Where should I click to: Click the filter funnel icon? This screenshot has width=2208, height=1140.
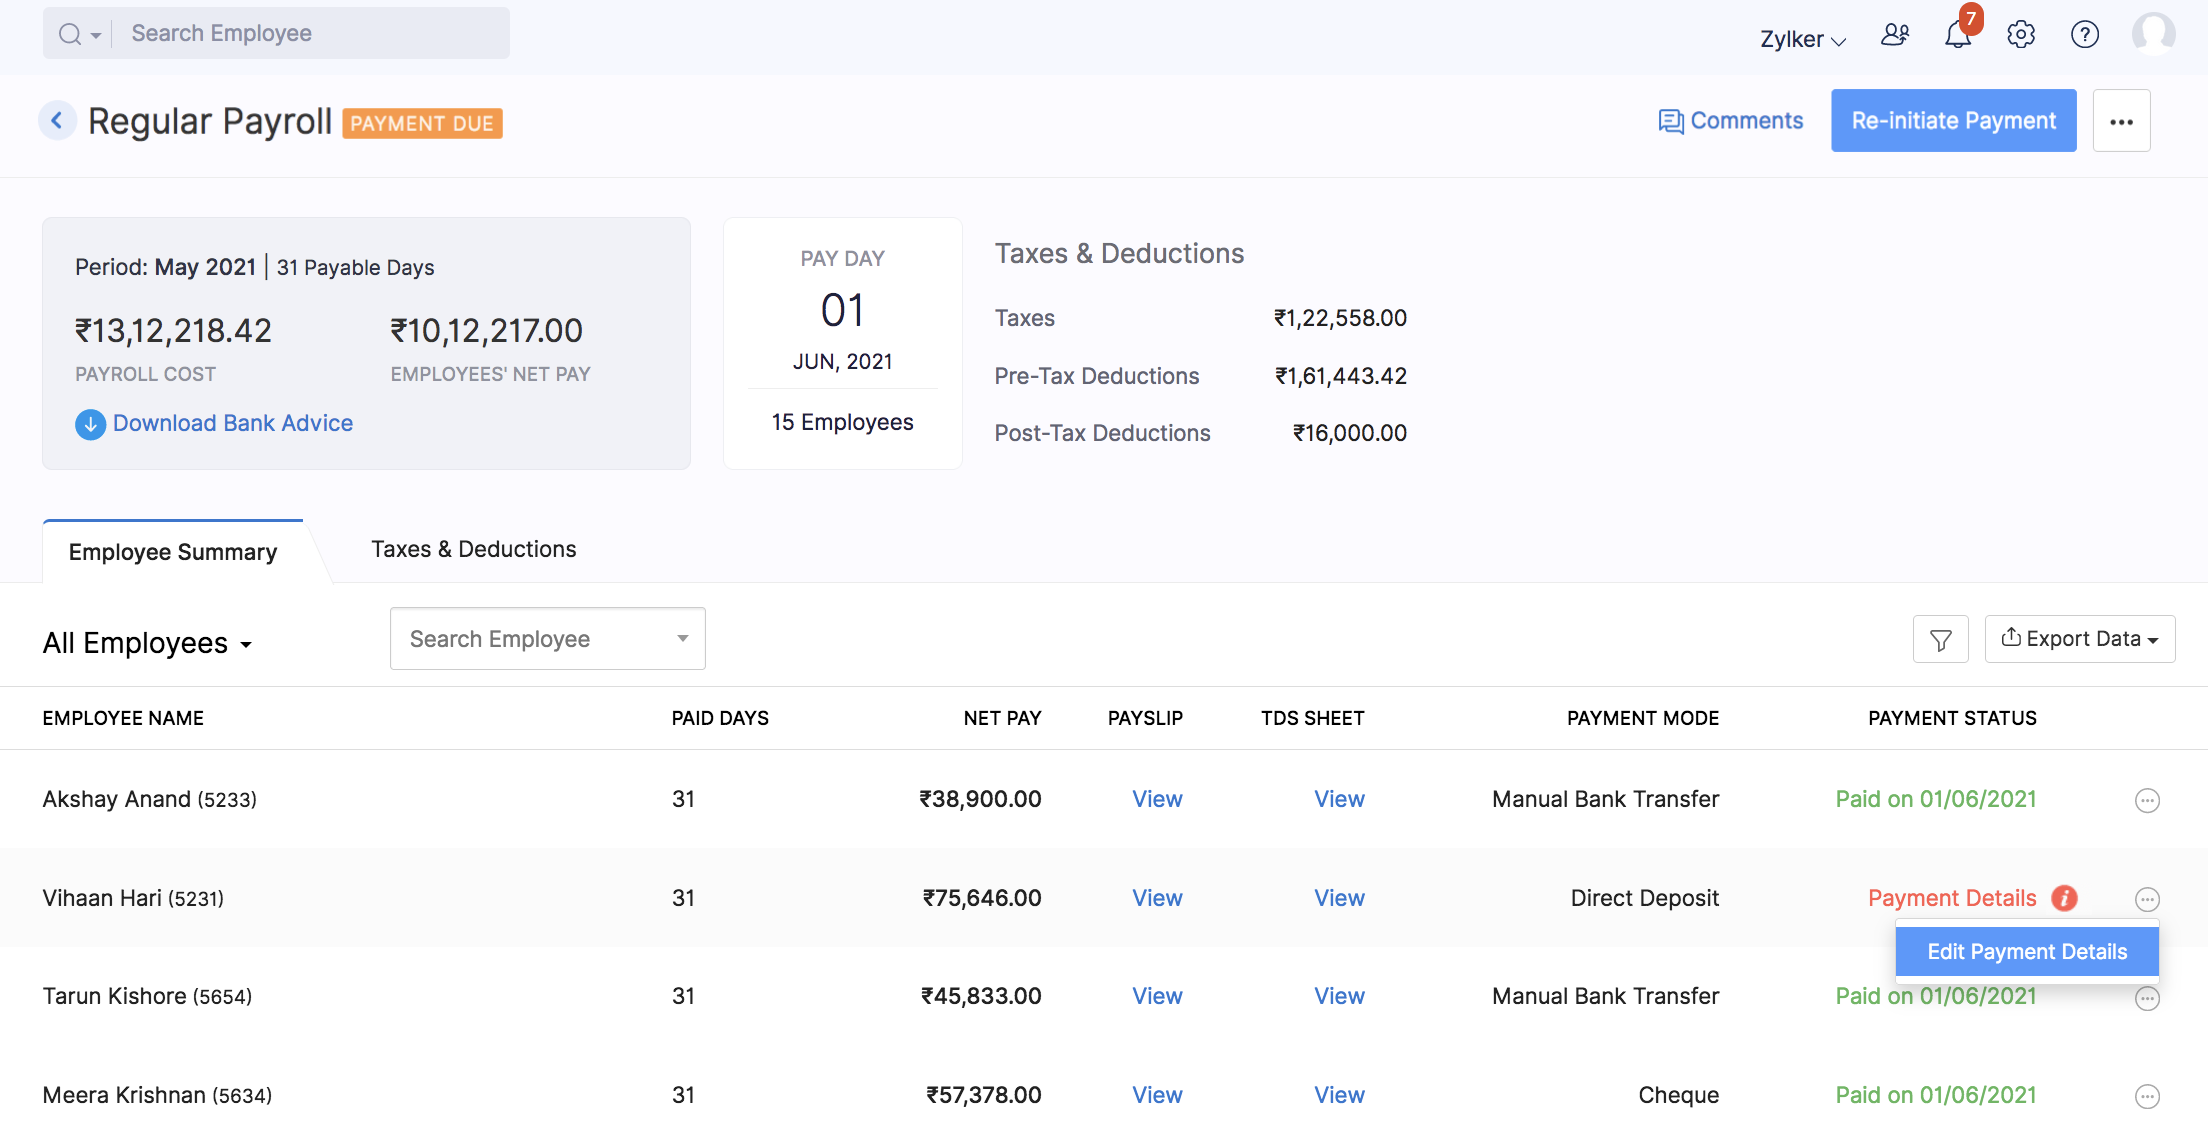coord(1940,639)
